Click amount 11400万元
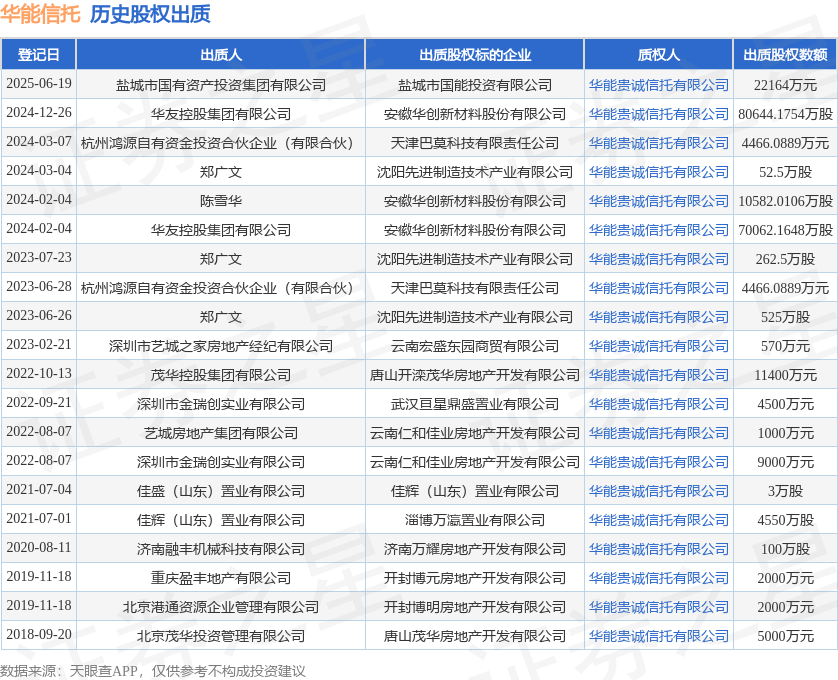The height and width of the screenshot is (680, 838). [785, 375]
